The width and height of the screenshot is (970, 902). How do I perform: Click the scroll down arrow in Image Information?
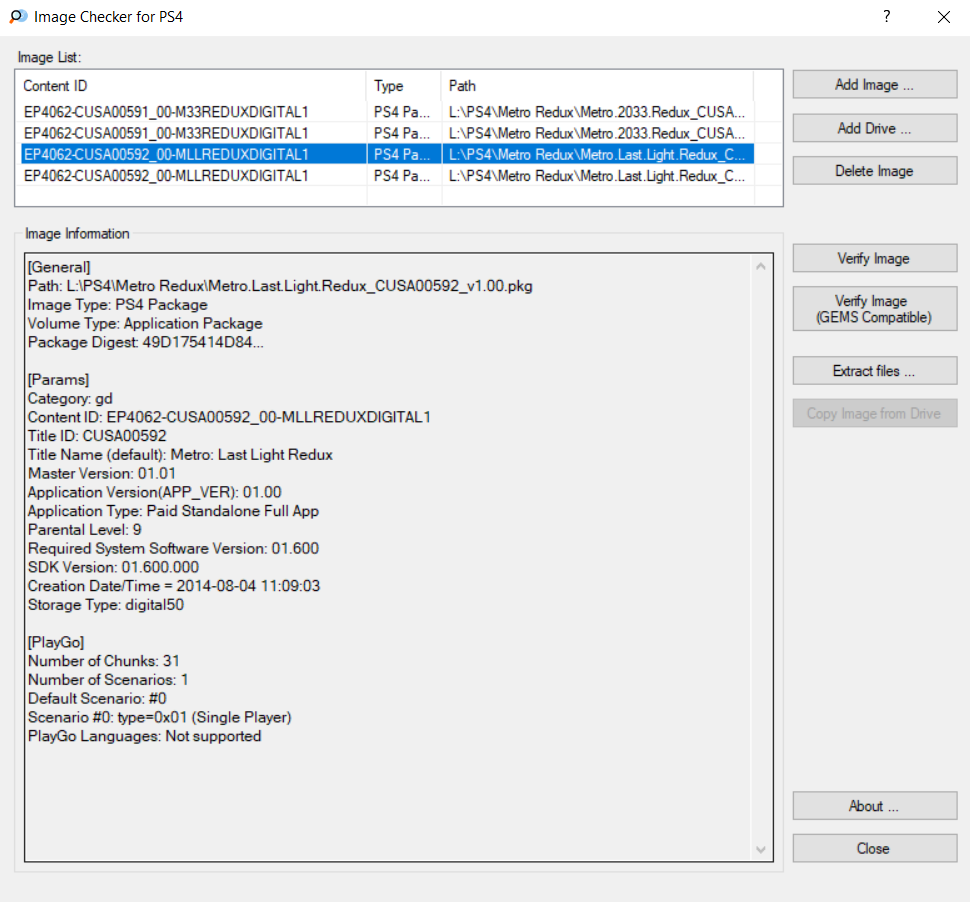click(x=761, y=849)
